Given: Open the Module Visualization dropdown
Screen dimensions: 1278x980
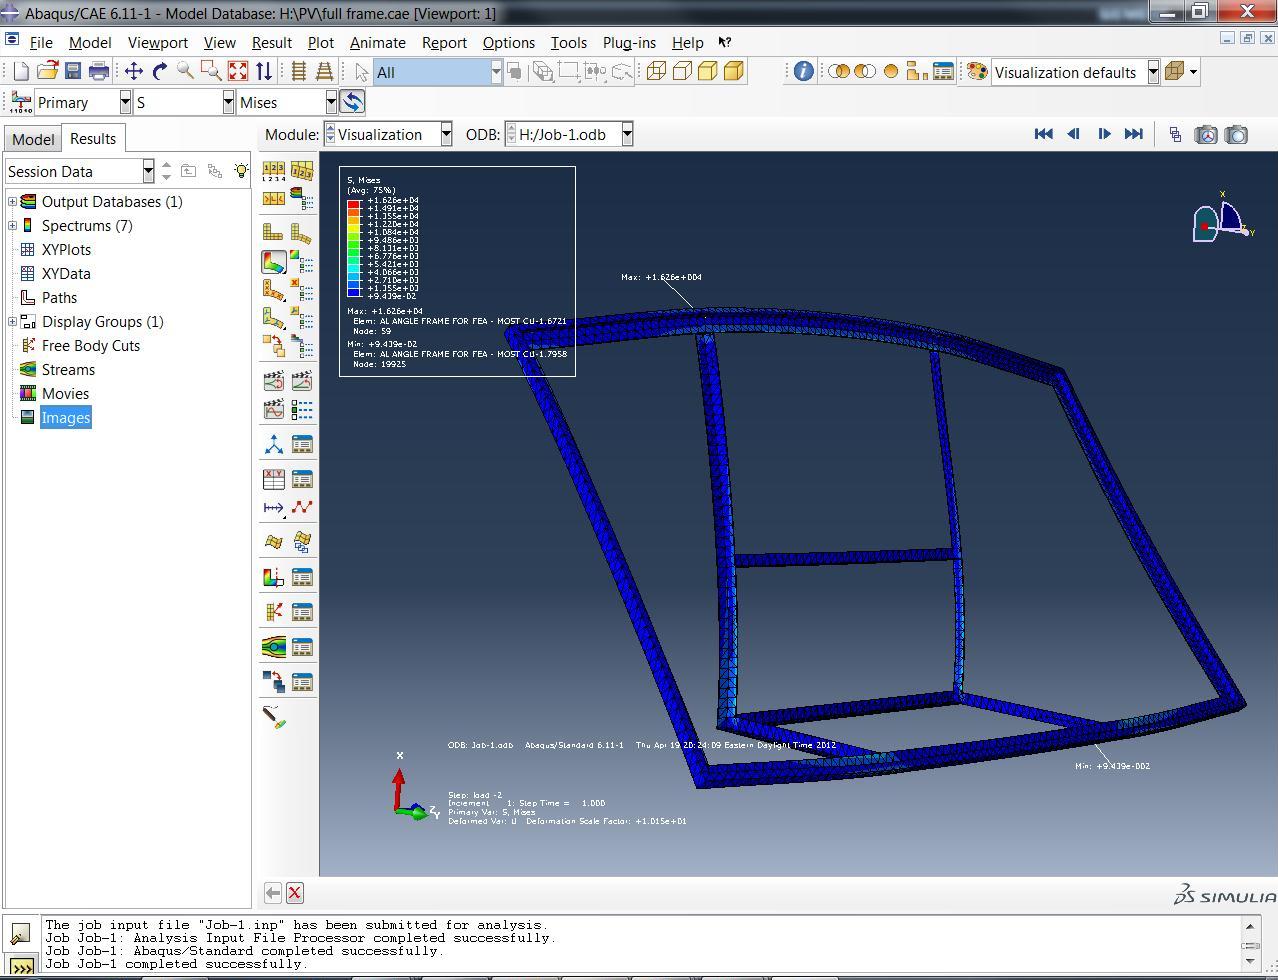Looking at the screenshot, I should tap(446, 134).
